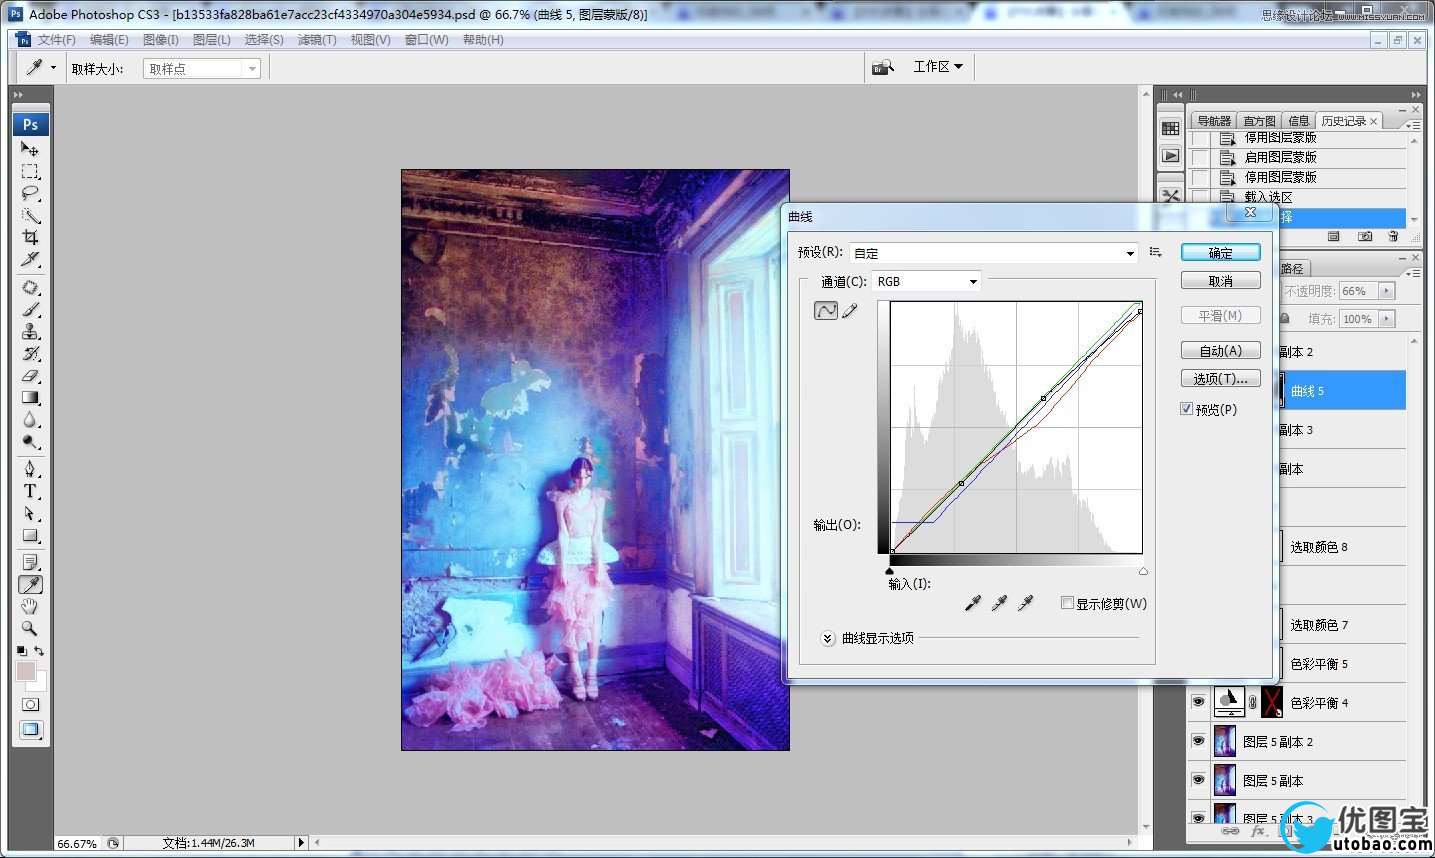Pick the Type tool
The height and width of the screenshot is (858, 1435).
pos(30,491)
